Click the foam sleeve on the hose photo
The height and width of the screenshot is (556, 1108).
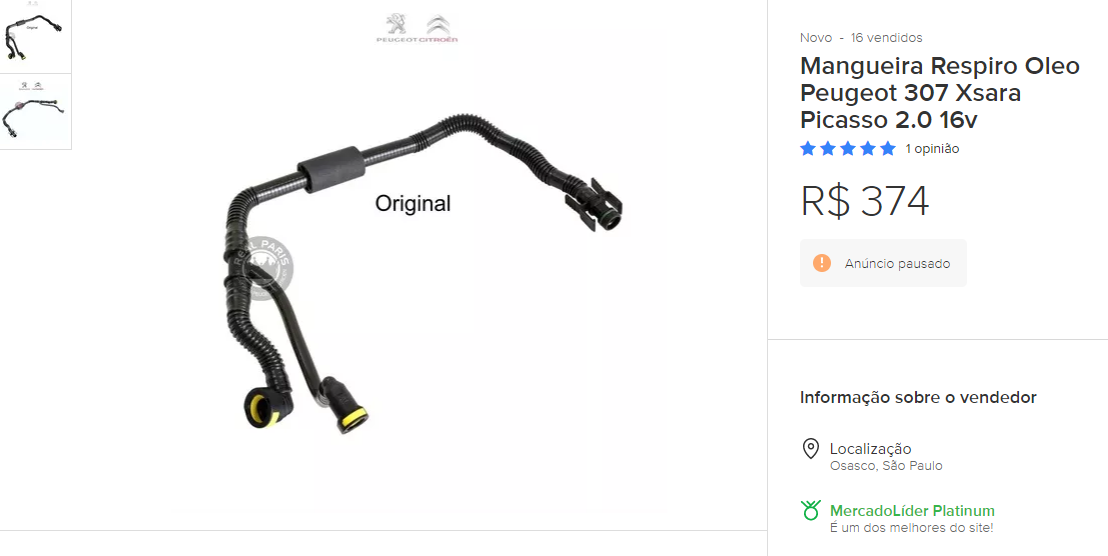[x=331, y=169]
